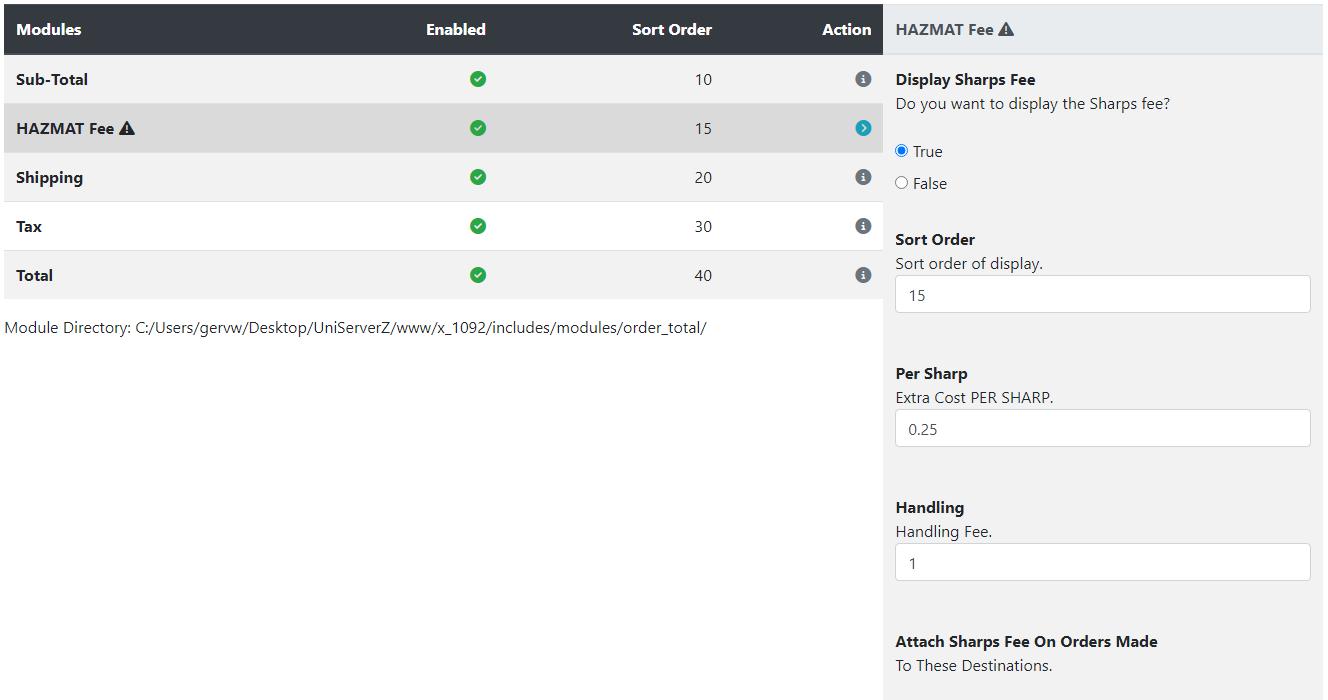Click the HAZMAT Fee panel heading
This screenshot has height=700, width=1328.
[944, 29]
